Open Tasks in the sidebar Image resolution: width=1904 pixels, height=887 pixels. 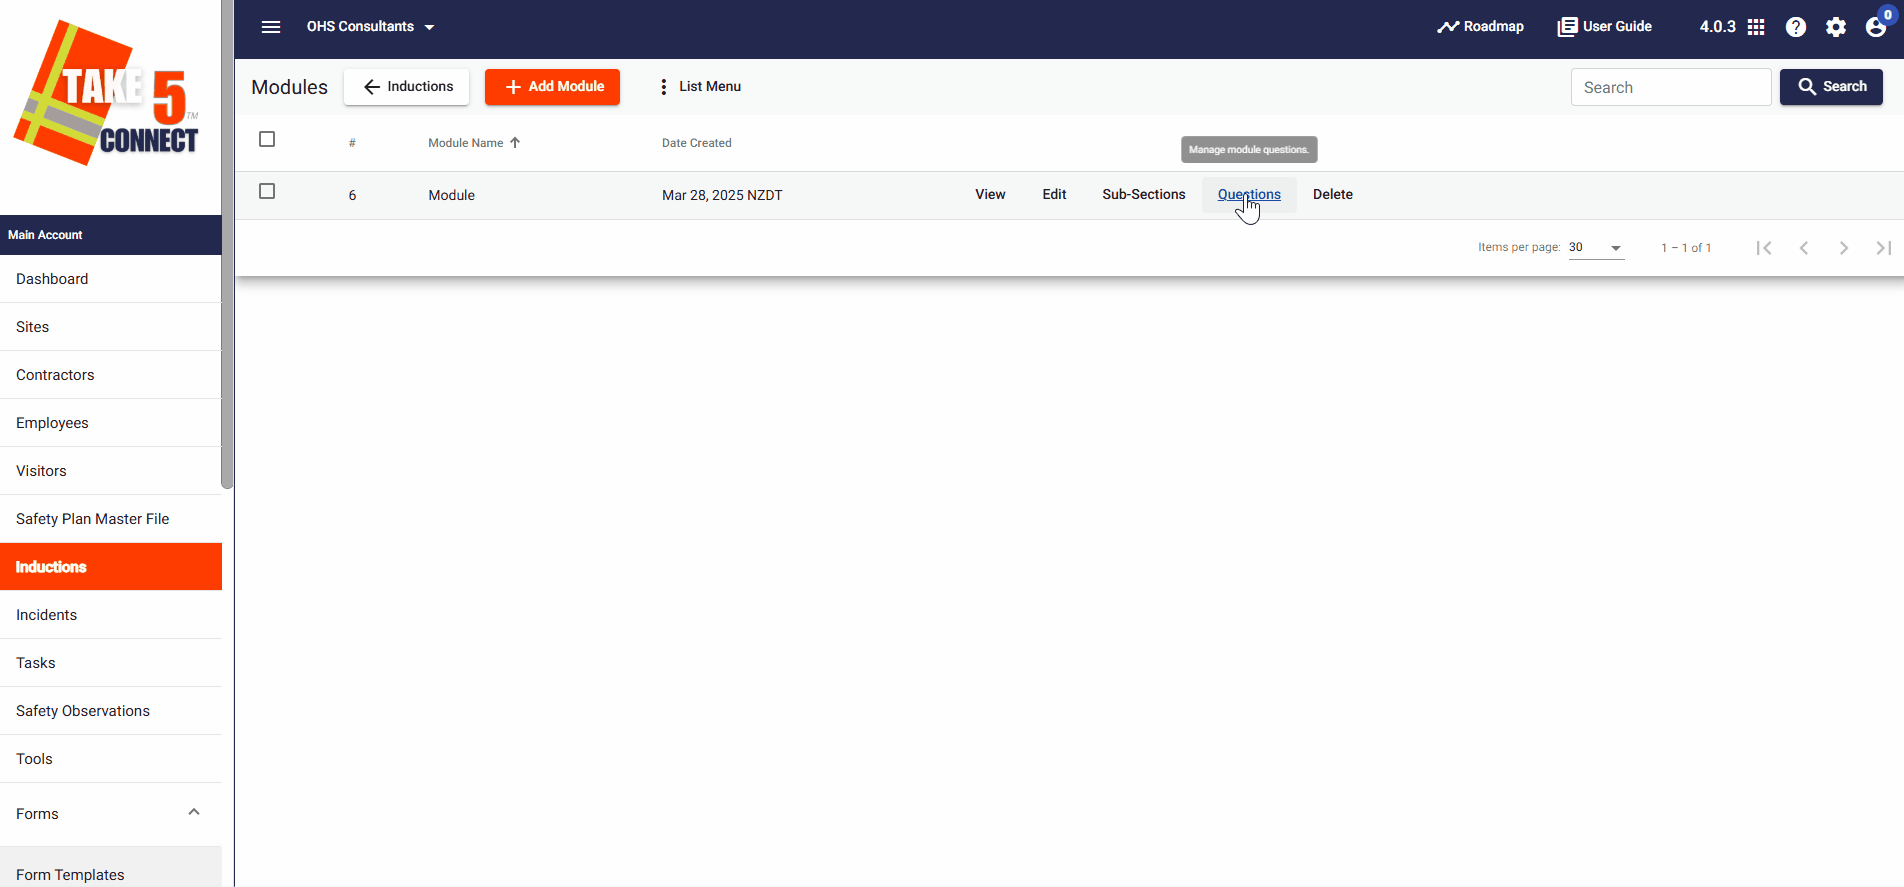click(111, 663)
